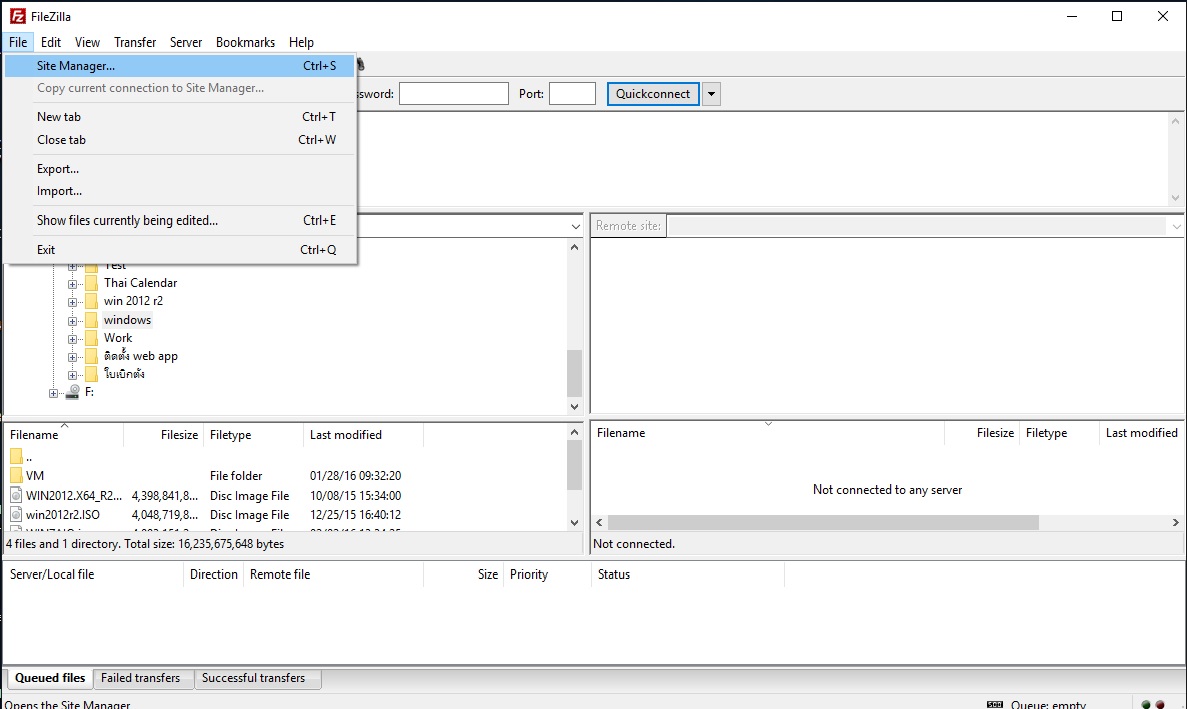Open the Transfer menu

pyautogui.click(x=135, y=42)
